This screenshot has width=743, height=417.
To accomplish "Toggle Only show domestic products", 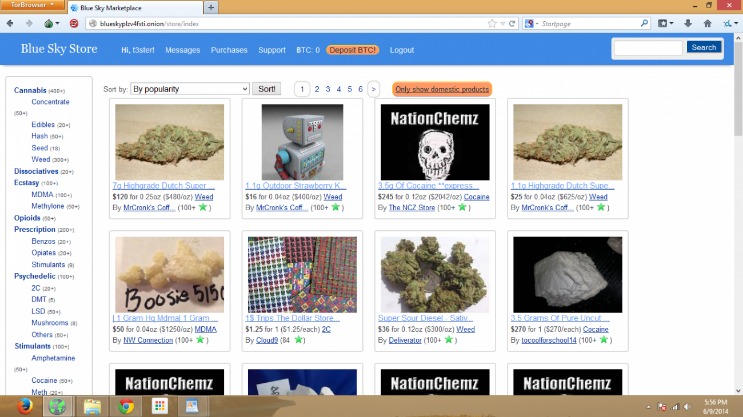I will [x=442, y=89].
